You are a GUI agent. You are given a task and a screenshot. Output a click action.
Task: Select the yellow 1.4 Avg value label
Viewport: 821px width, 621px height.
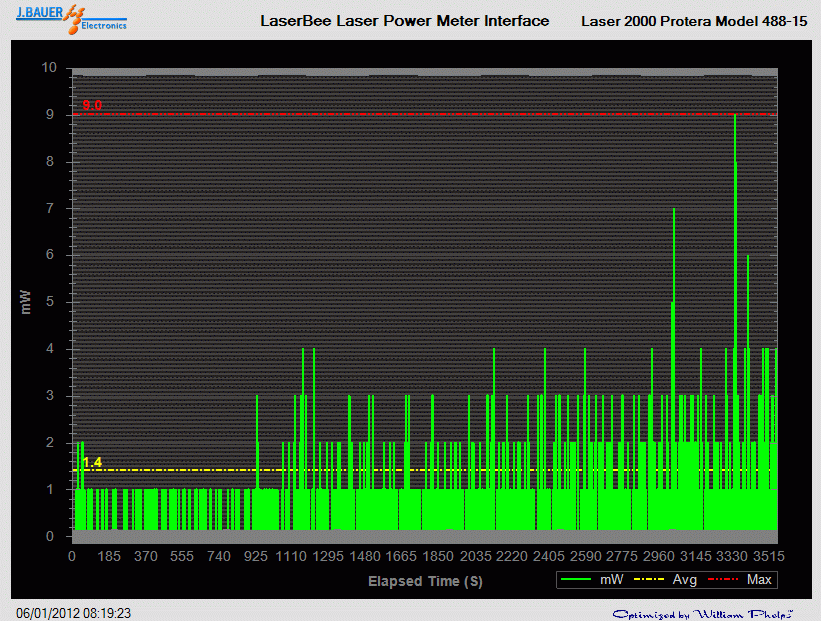(92, 461)
